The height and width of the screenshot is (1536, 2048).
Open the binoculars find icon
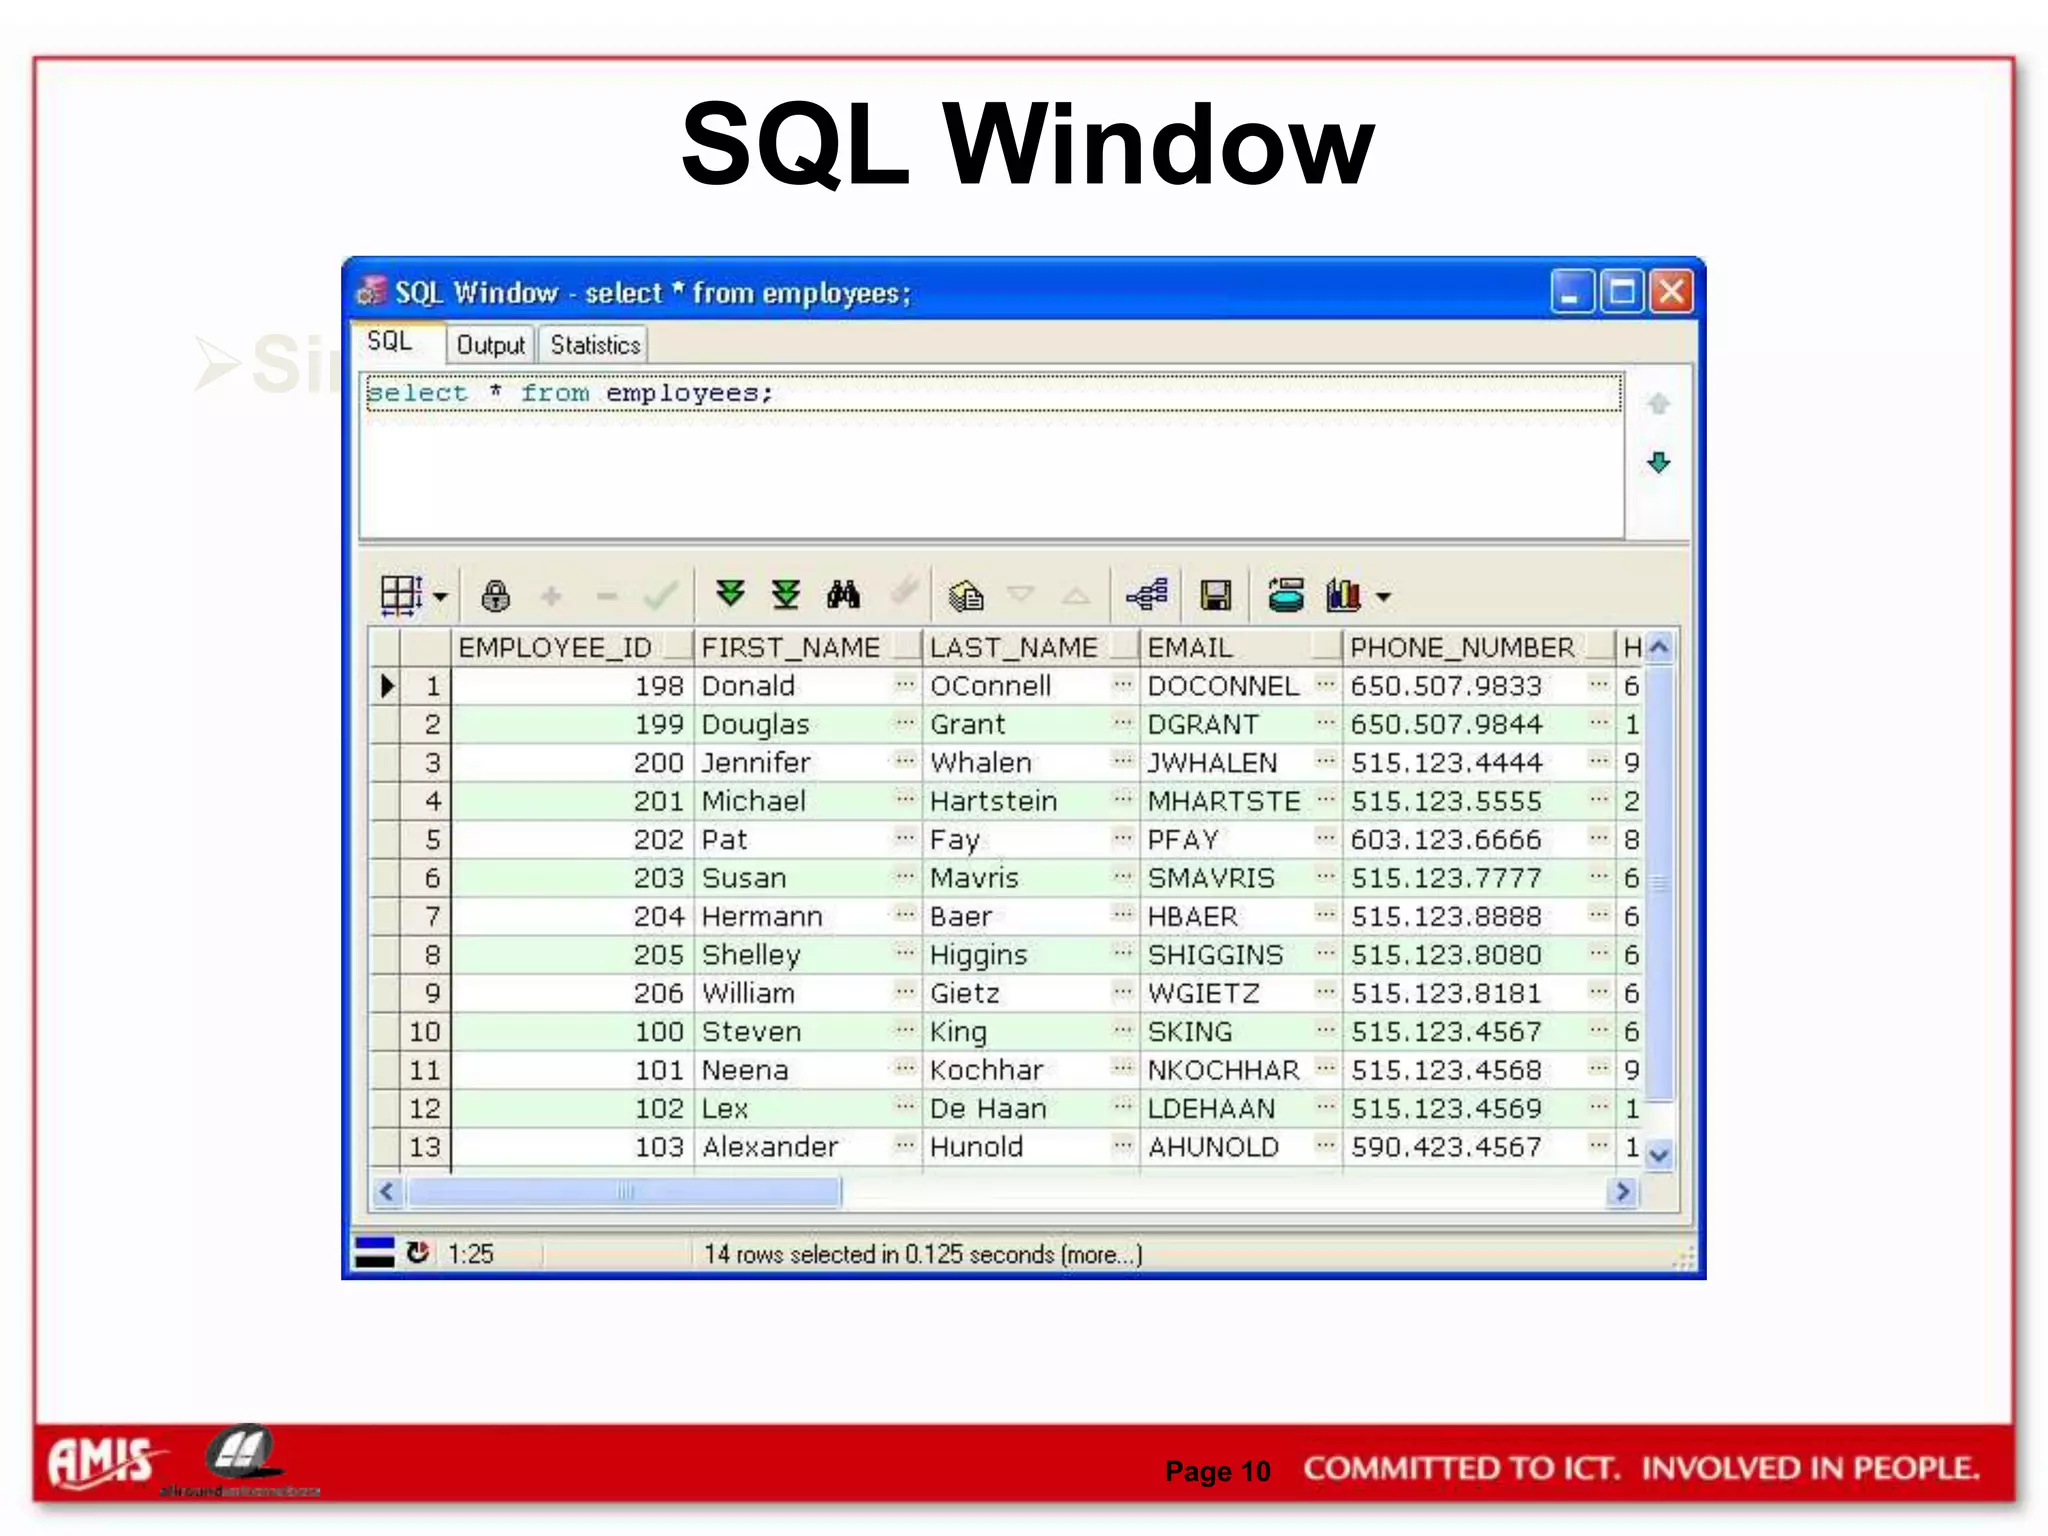click(843, 594)
